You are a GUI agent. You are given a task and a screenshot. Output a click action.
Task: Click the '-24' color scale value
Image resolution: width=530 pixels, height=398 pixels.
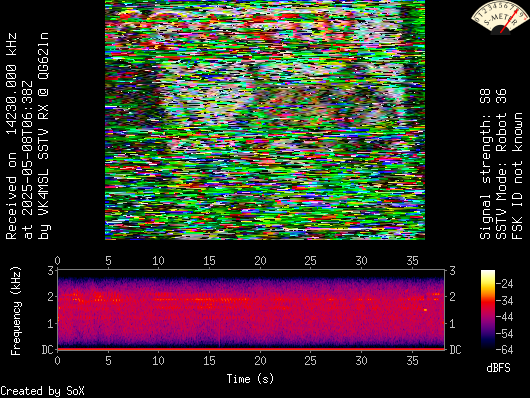[505, 283]
